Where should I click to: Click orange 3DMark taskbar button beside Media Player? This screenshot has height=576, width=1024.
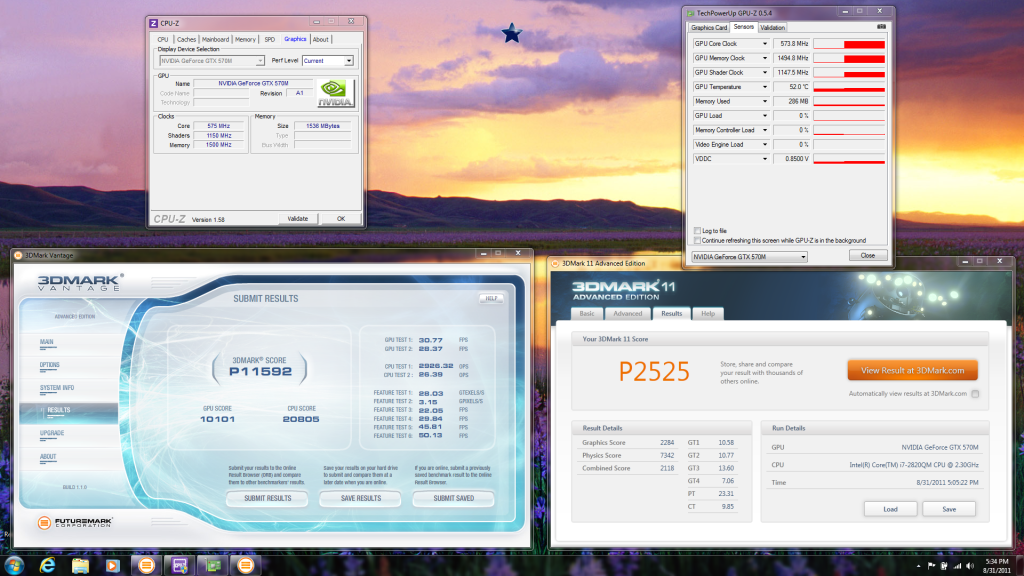[x=146, y=566]
